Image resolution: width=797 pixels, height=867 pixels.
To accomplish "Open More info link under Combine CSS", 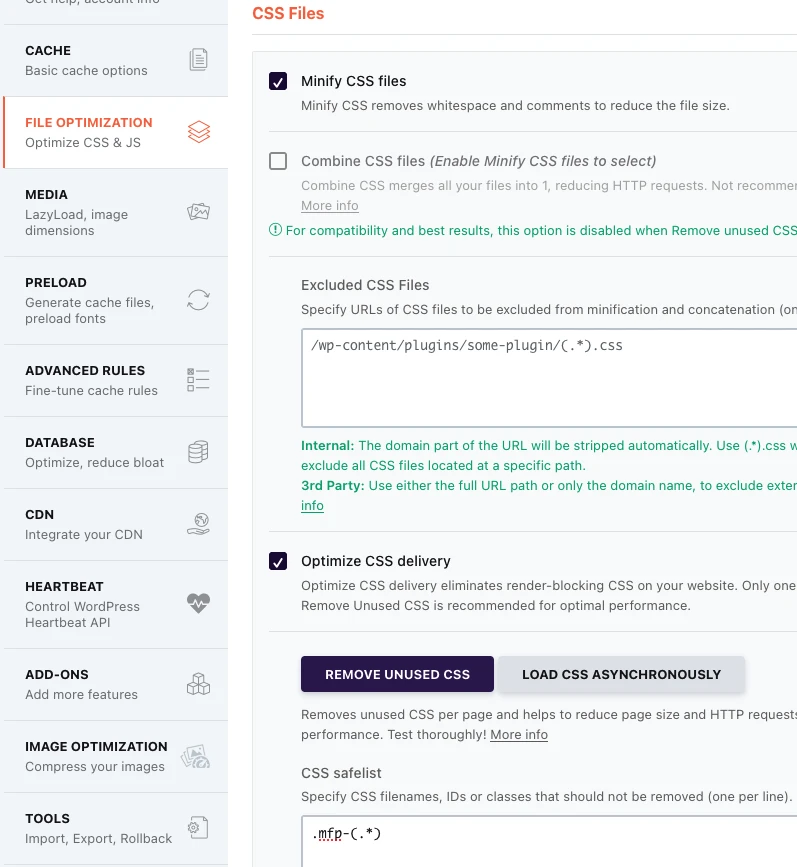I will (x=329, y=206).
